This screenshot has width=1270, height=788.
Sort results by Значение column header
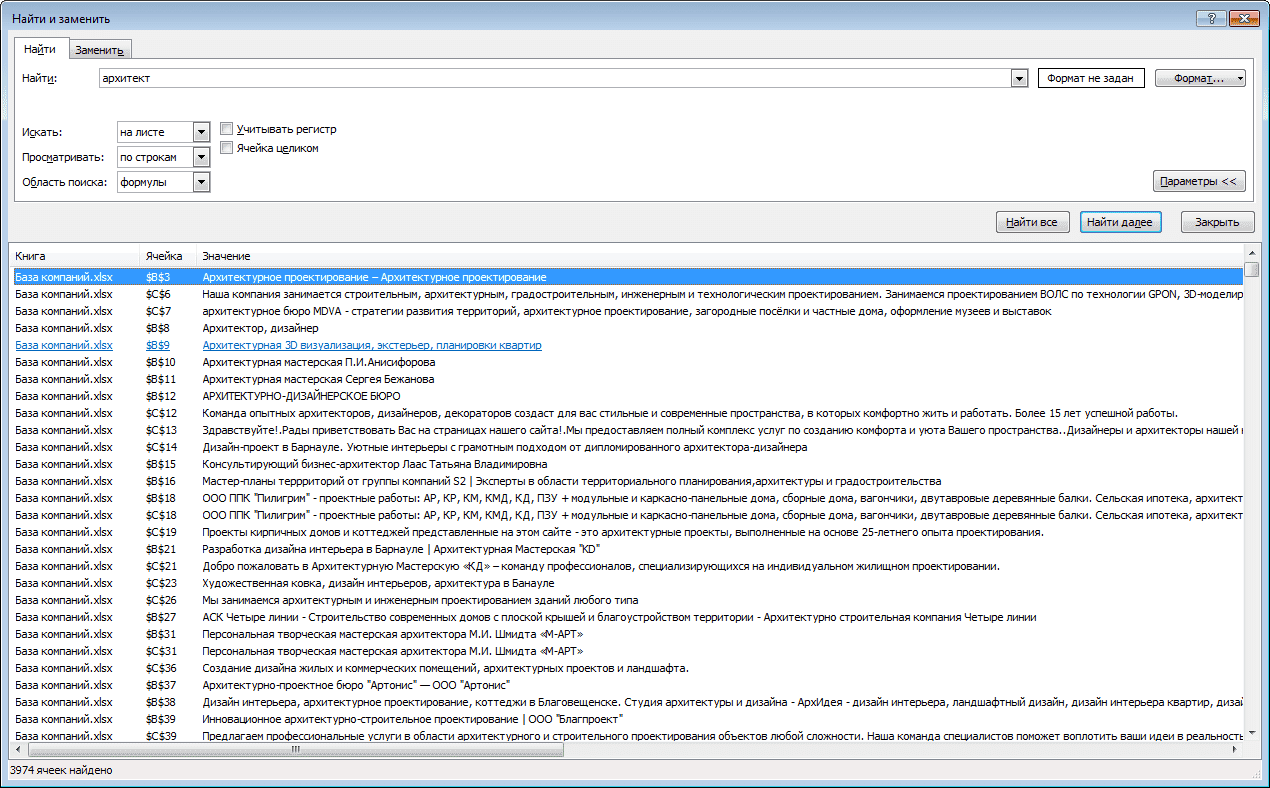[719, 256]
